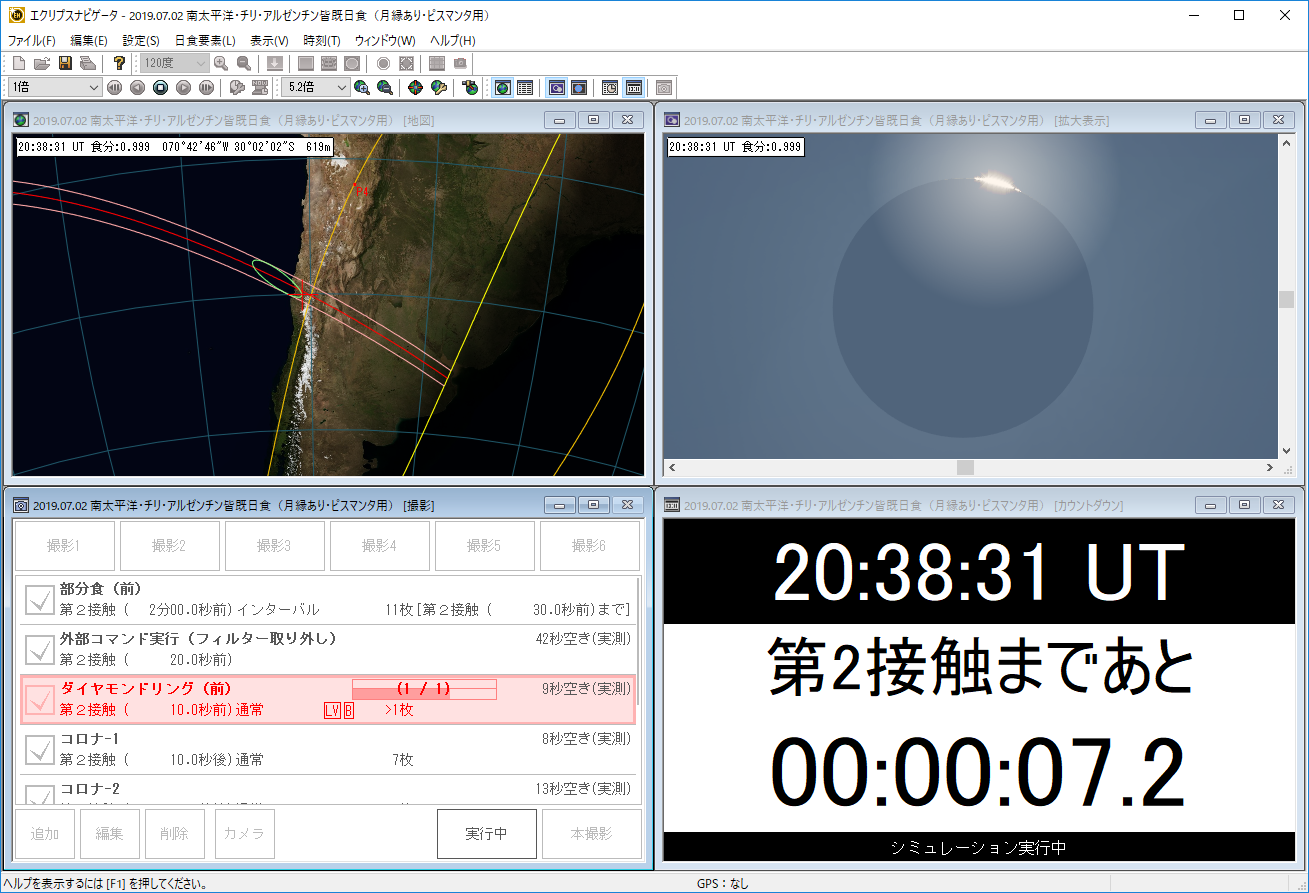
Task: Click the 本撮影 button
Action: [x=591, y=834]
